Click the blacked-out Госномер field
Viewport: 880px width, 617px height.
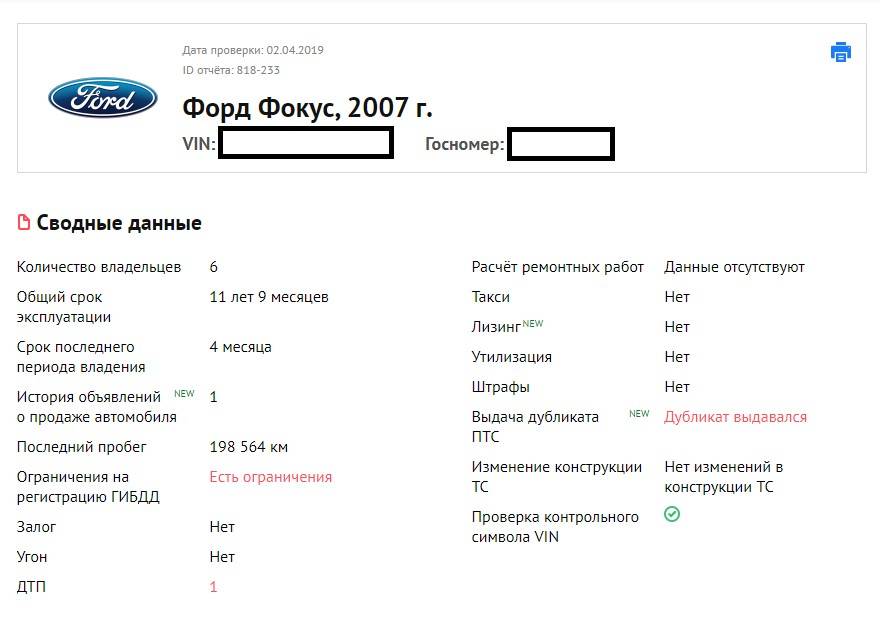[x=560, y=144]
